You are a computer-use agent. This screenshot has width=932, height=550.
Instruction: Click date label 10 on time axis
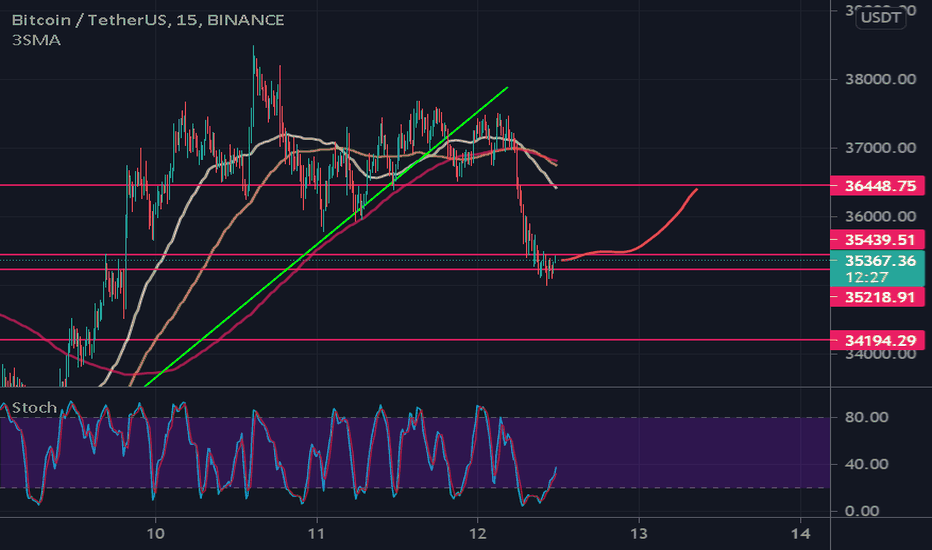pyautogui.click(x=155, y=533)
